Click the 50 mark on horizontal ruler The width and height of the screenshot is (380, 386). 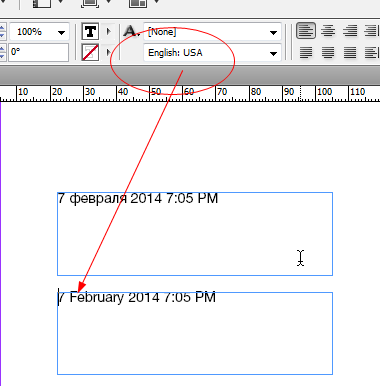[156, 92]
